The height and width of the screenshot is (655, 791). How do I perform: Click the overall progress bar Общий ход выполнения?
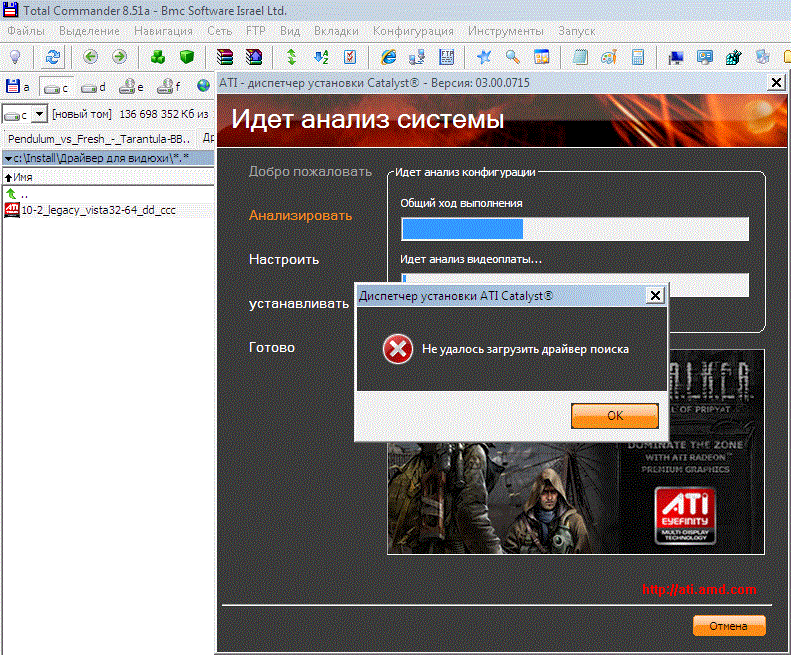pyautogui.click(x=574, y=229)
